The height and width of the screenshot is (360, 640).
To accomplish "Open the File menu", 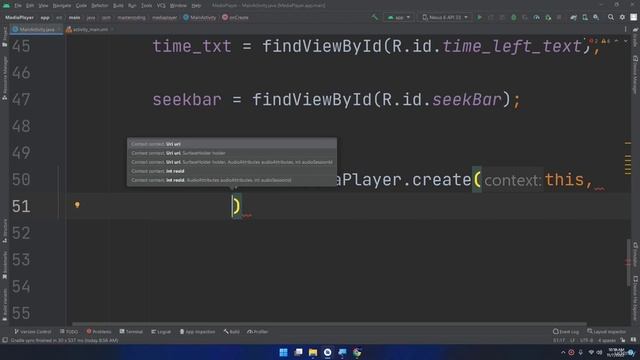I will click(18, 6).
